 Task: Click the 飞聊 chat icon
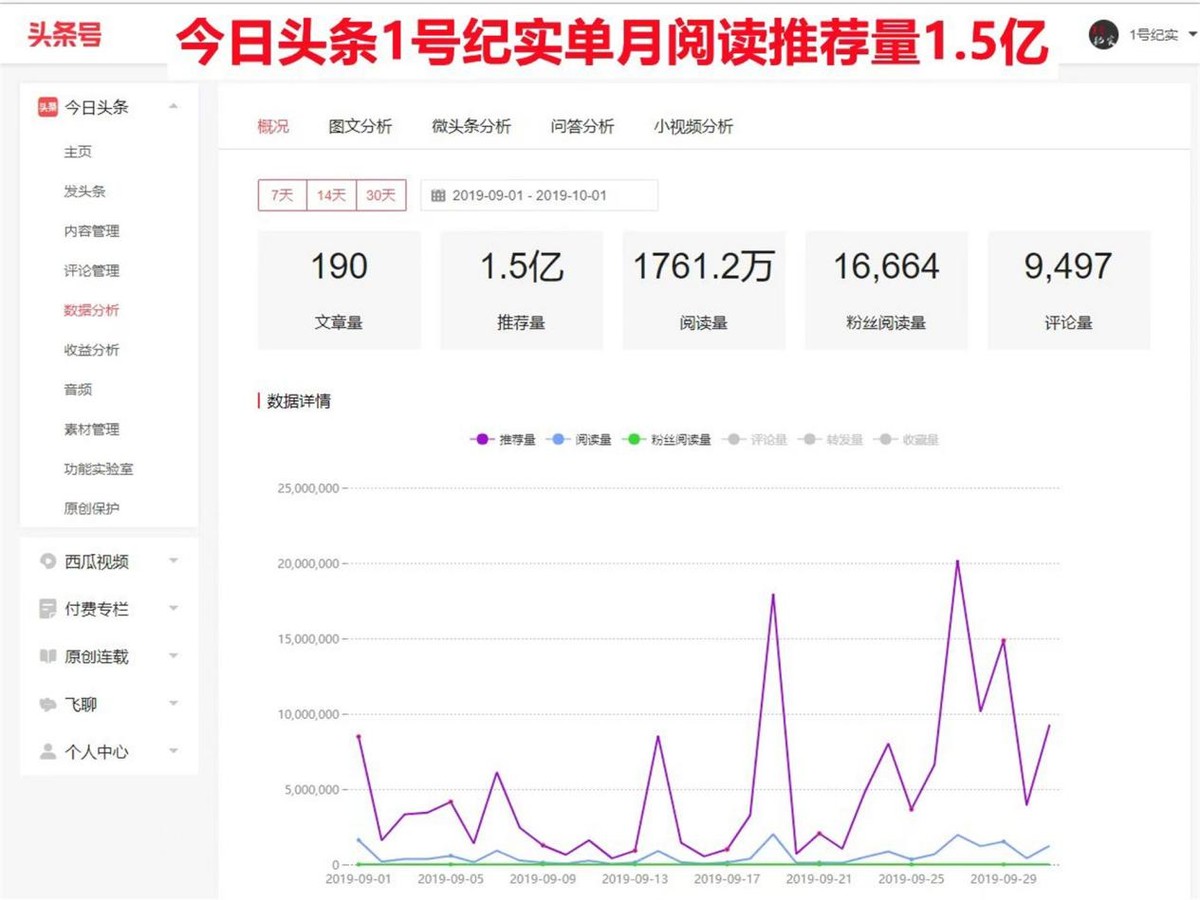[47, 704]
